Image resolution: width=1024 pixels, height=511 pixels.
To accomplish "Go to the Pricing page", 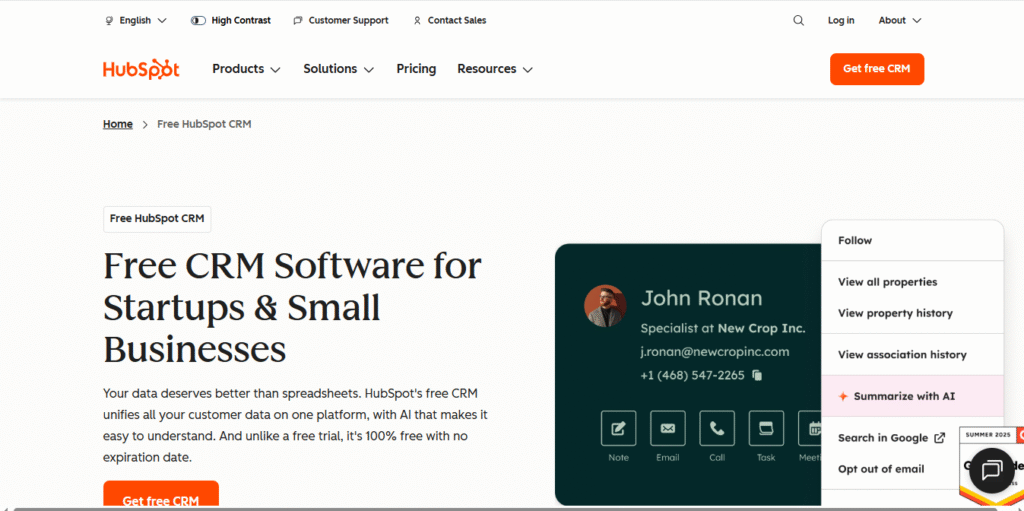I will [416, 69].
